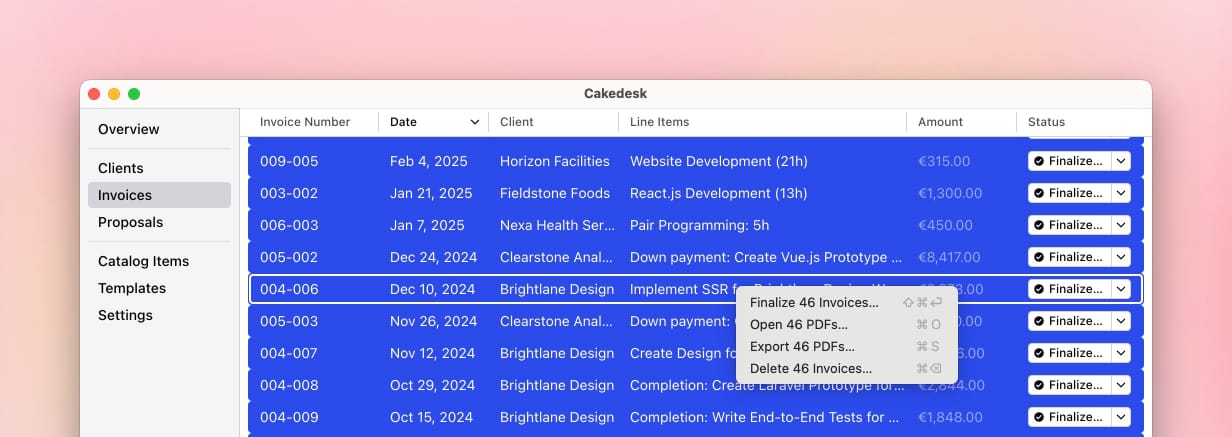Choose Delete 46 Invoices from context menu
The image size is (1232, 437).
pos(847,368)
